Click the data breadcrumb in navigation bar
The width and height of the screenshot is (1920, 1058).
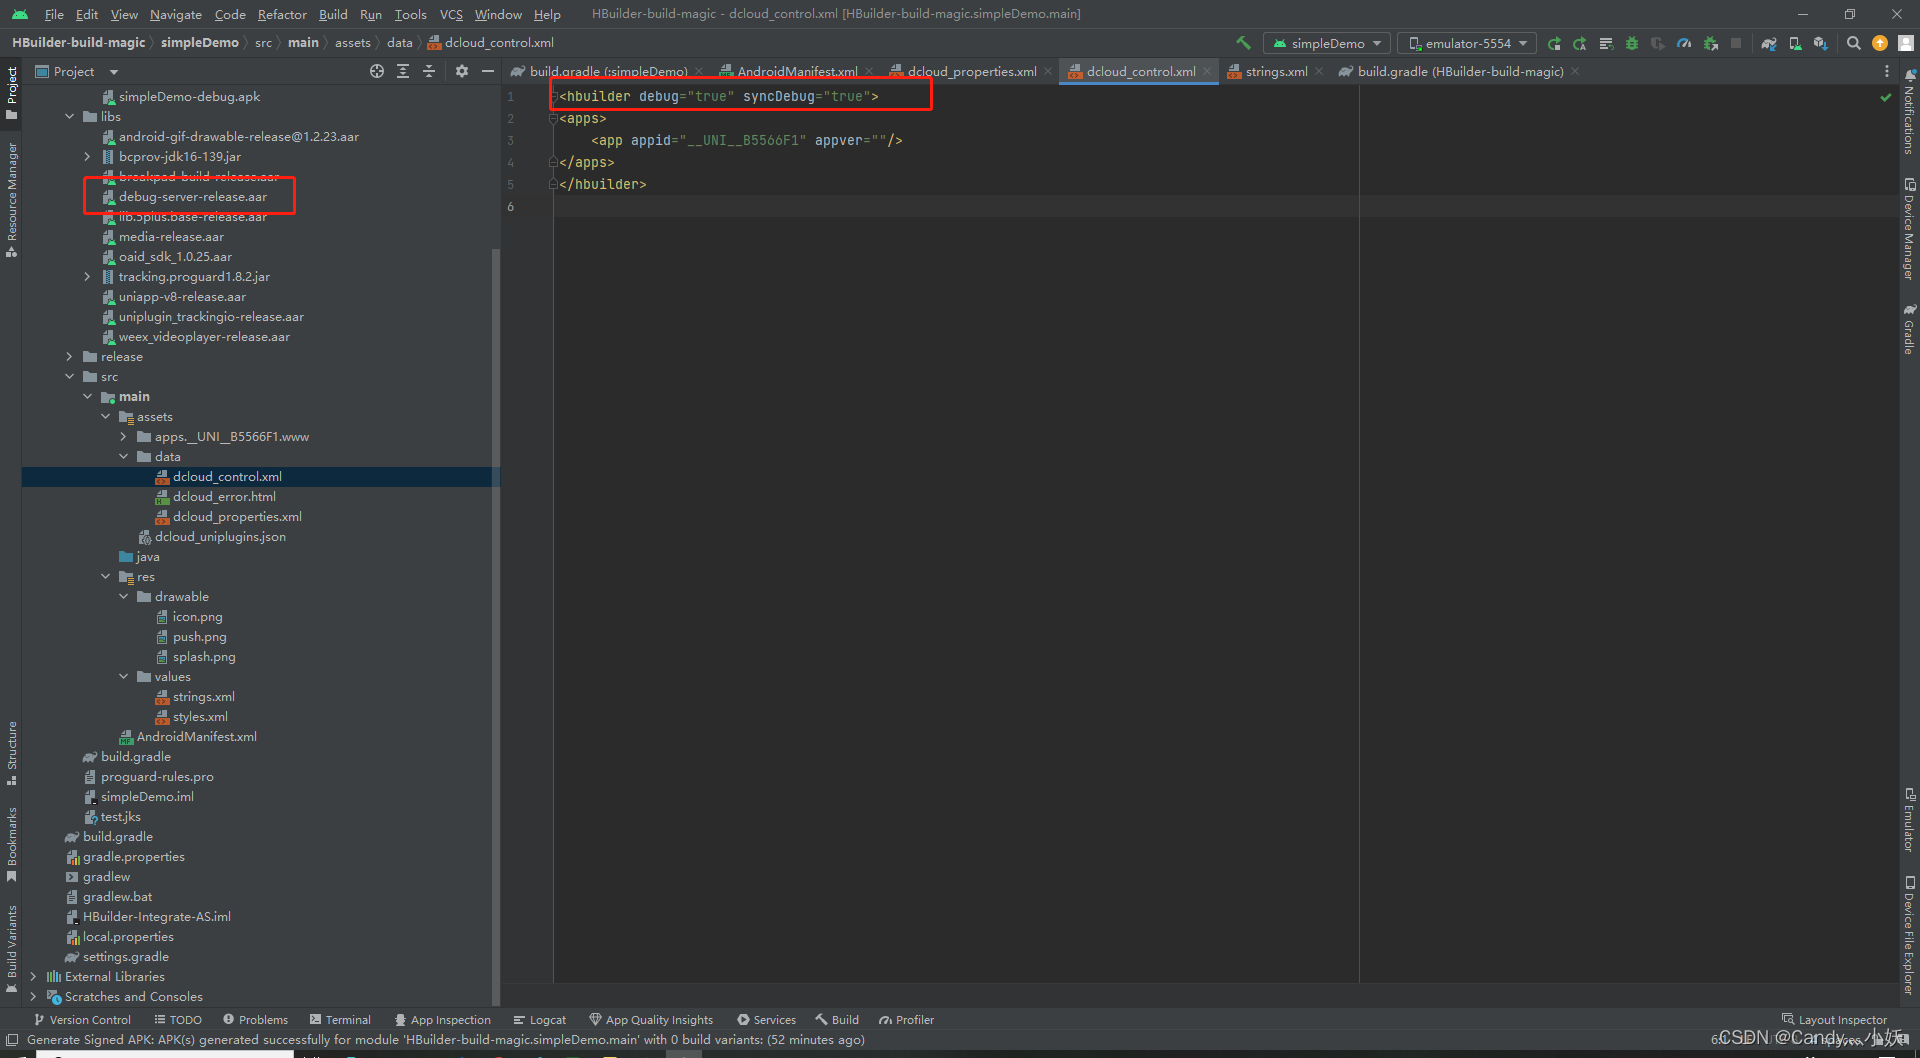click(399, 43)
